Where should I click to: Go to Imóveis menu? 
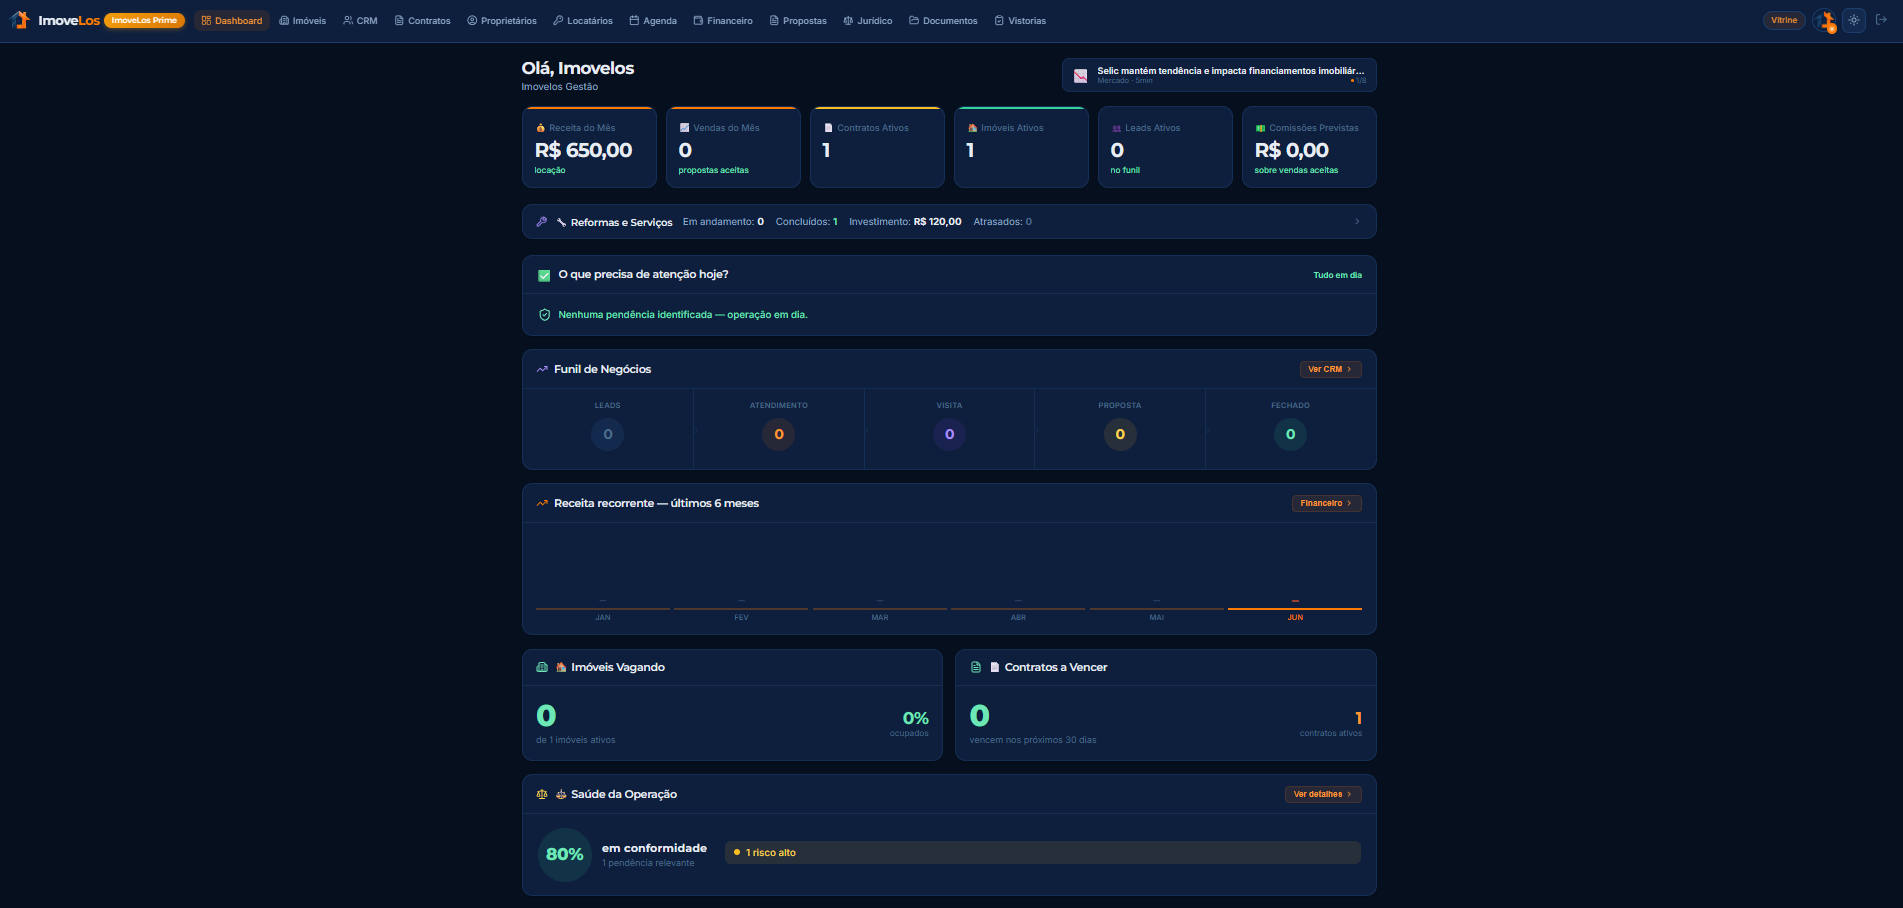303,20
